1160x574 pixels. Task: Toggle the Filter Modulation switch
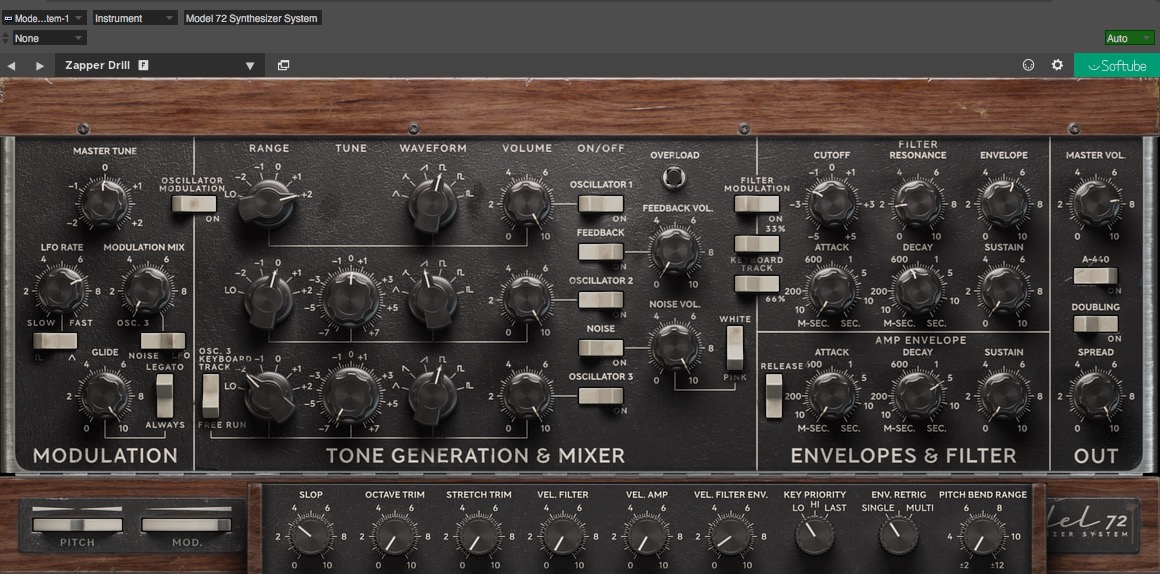[757, 204]
